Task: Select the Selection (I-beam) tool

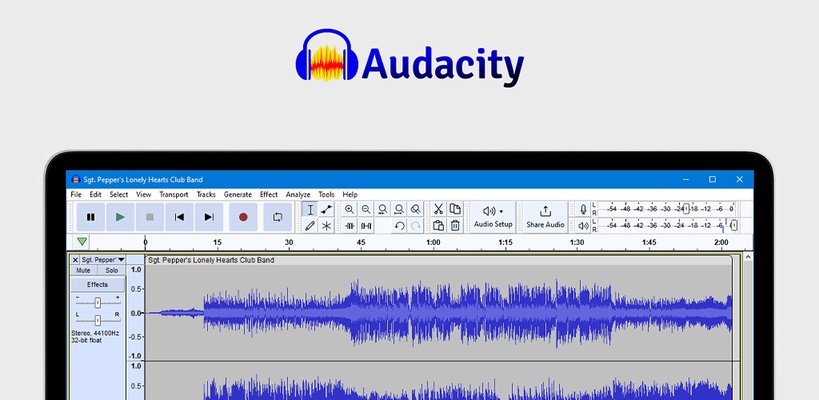Action: [x=310, y=210]
